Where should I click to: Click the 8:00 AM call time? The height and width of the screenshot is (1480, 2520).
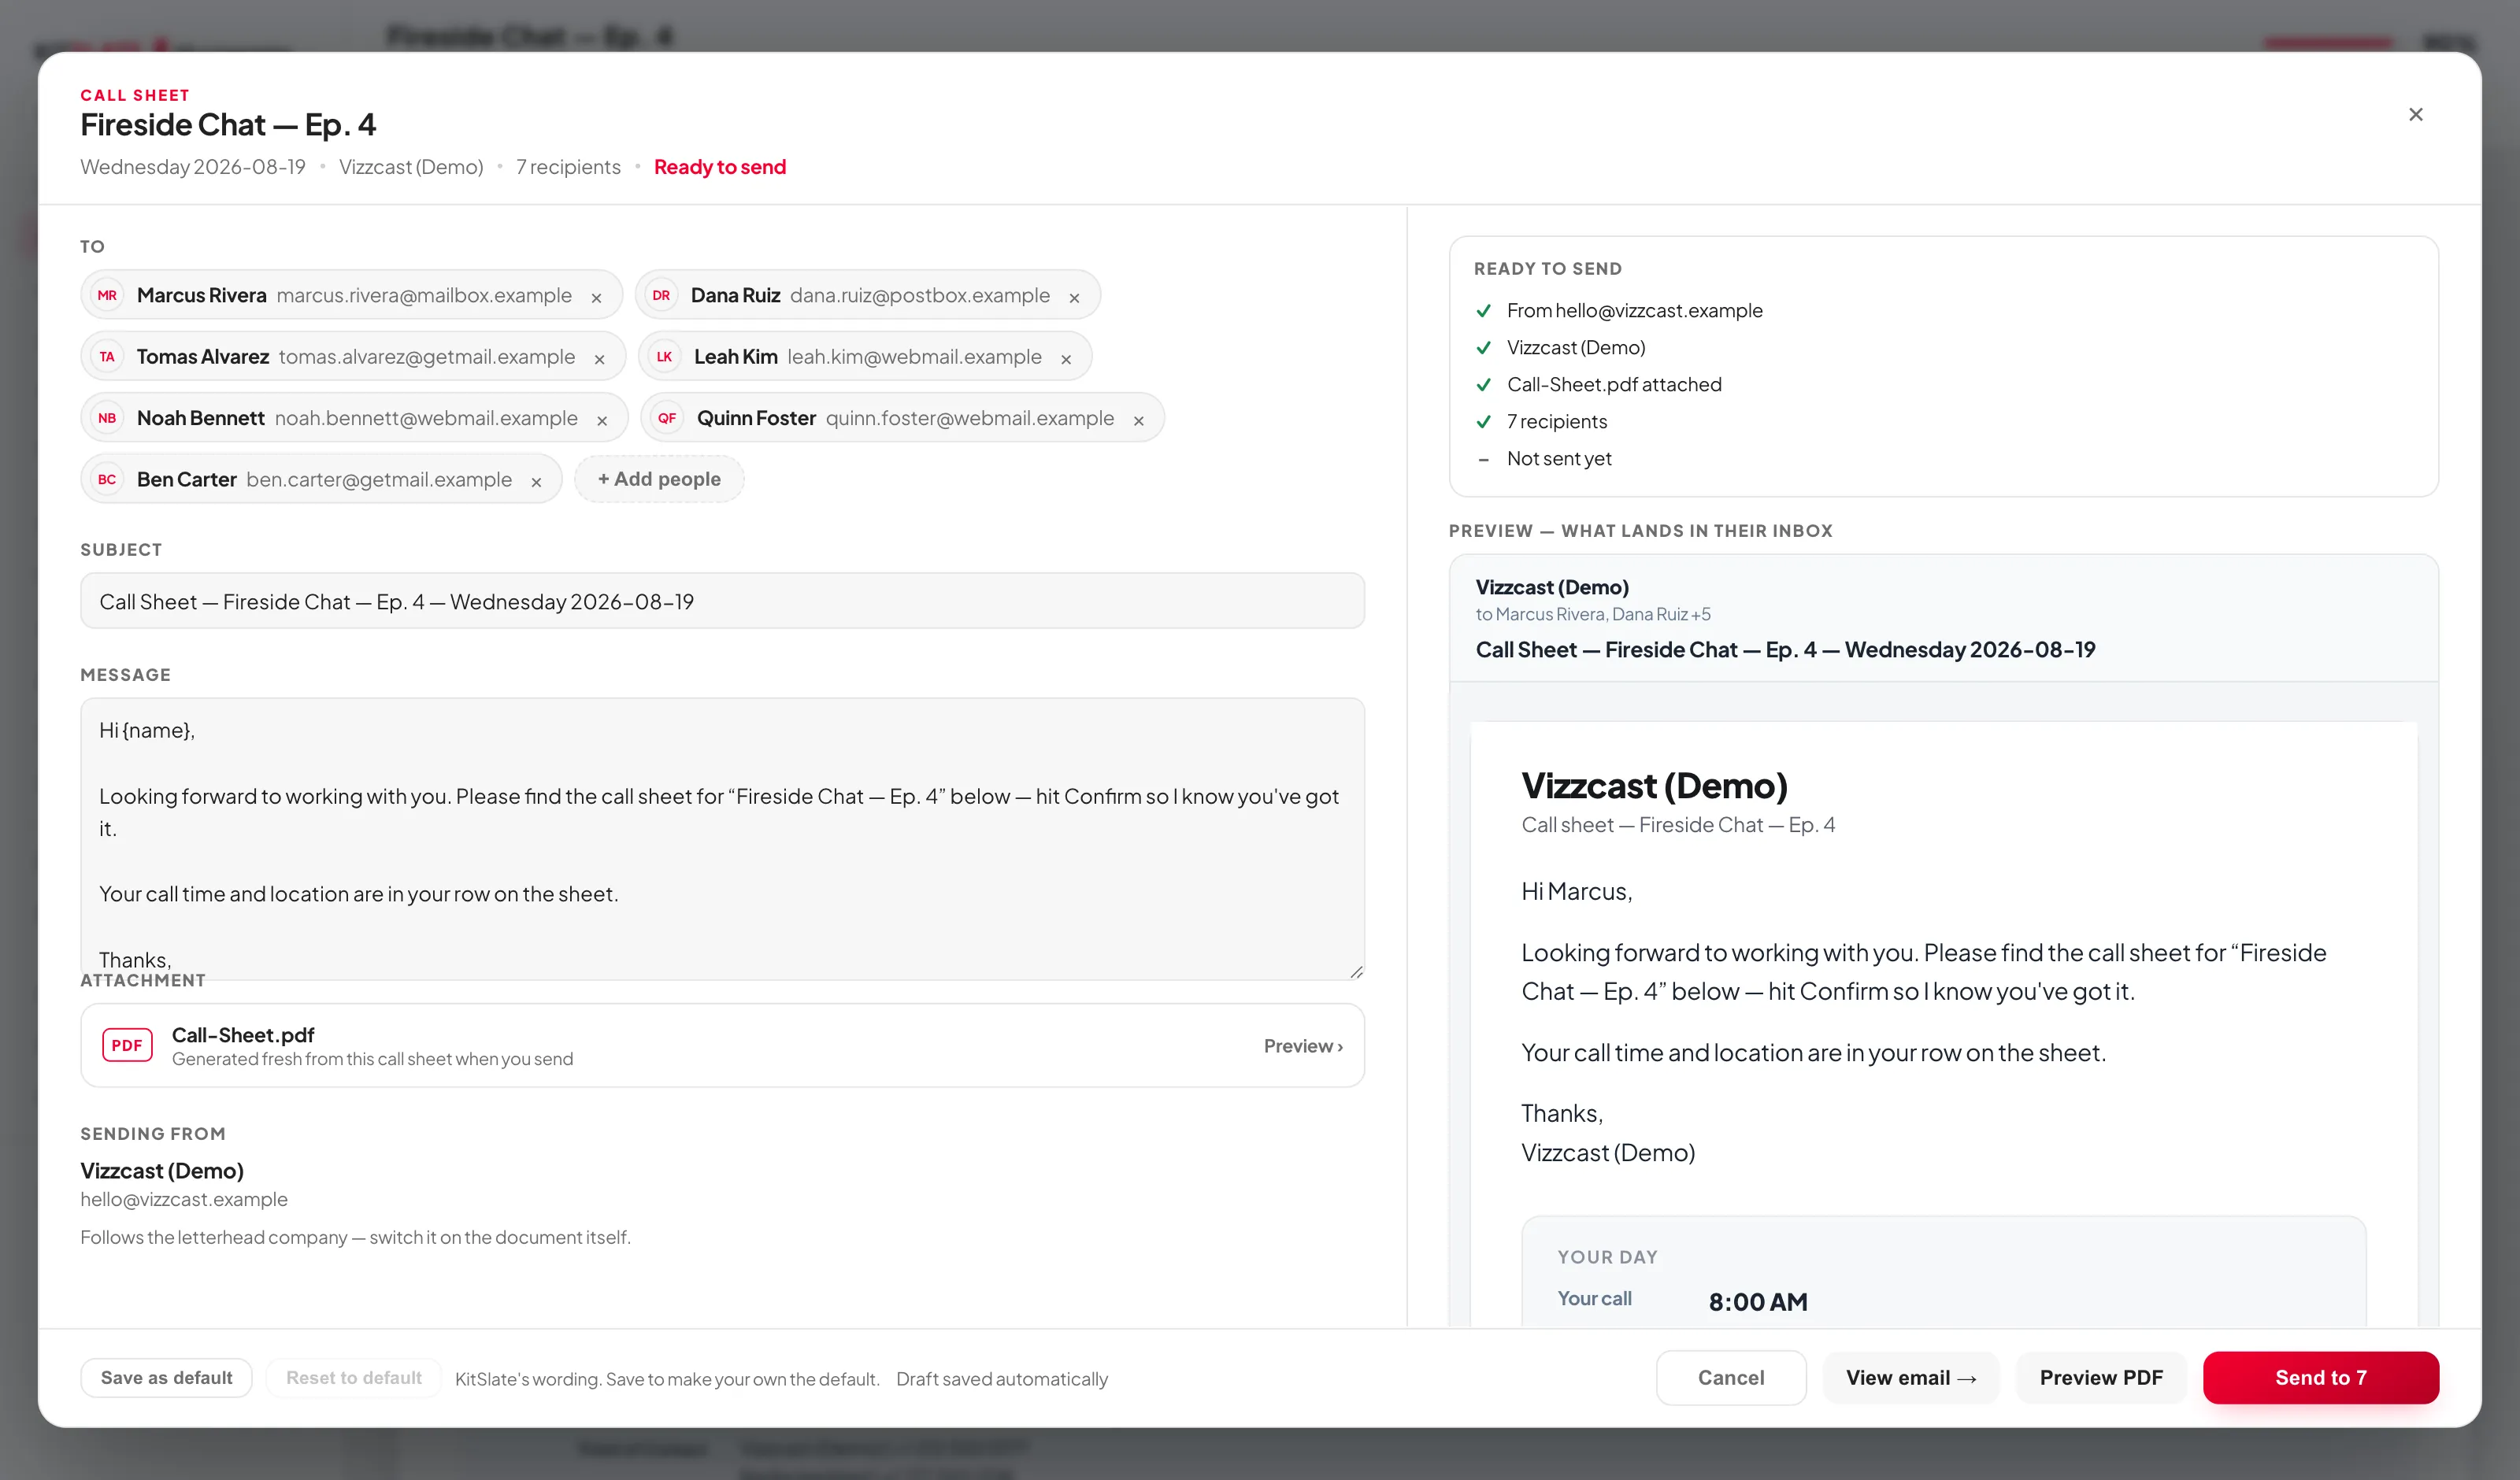[1758, 1302]
